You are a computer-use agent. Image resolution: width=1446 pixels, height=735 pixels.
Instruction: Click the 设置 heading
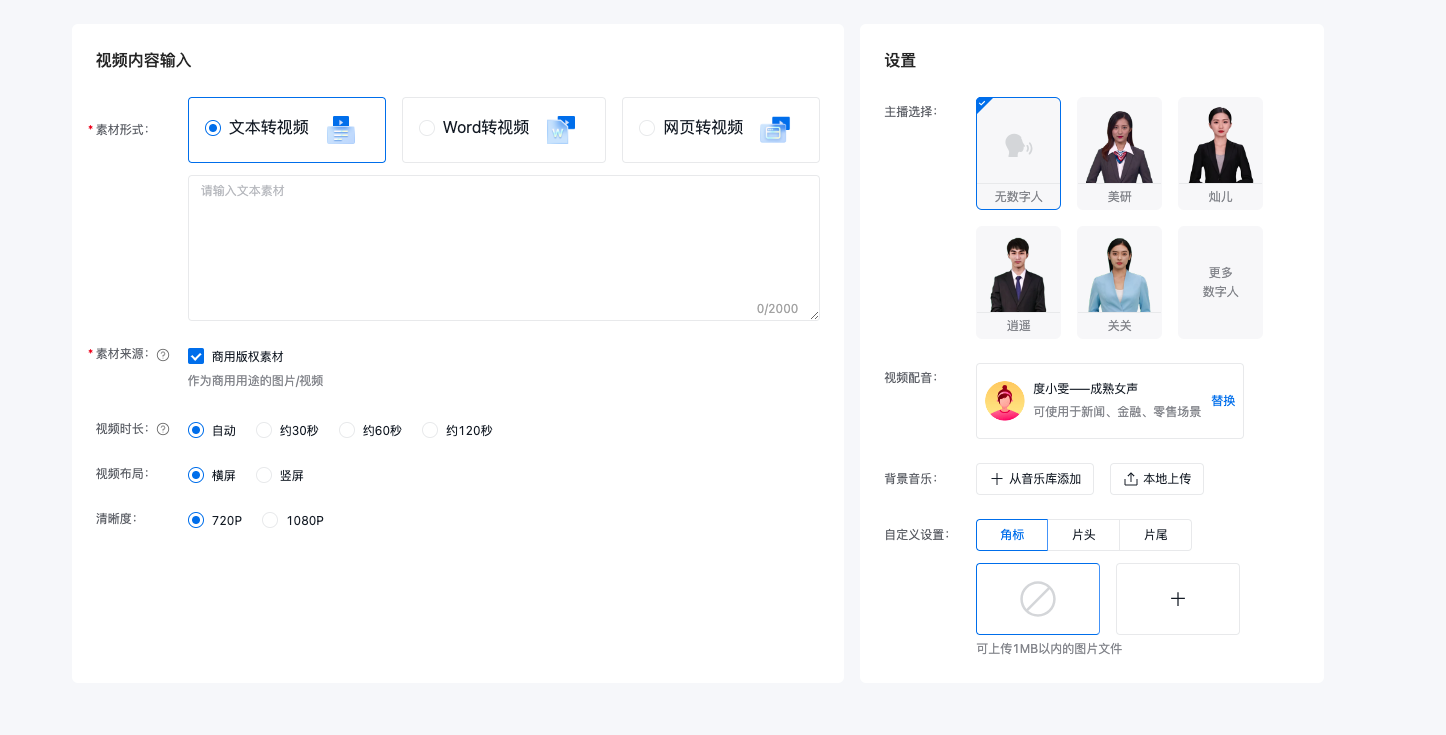point(900,60)
